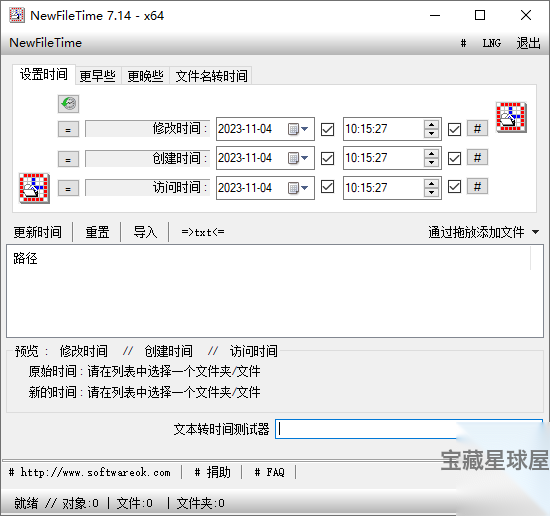Expand the 通过拖放添加文件 dropdown
Image resolution: width=550 pixels, height=516 pixels.
click(535, 232)
